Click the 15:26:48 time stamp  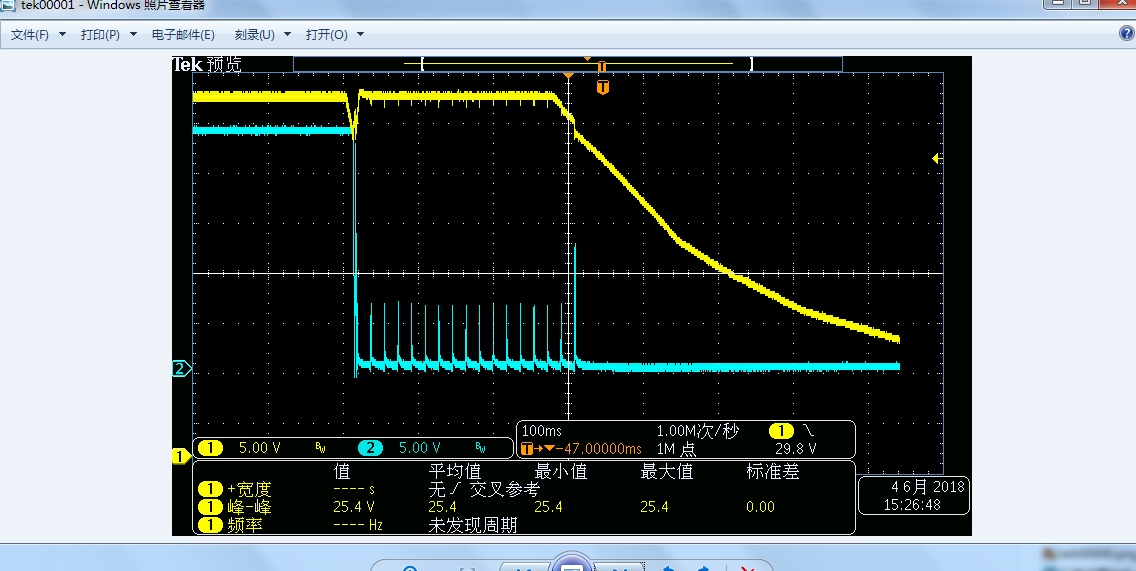coord(911,504)
